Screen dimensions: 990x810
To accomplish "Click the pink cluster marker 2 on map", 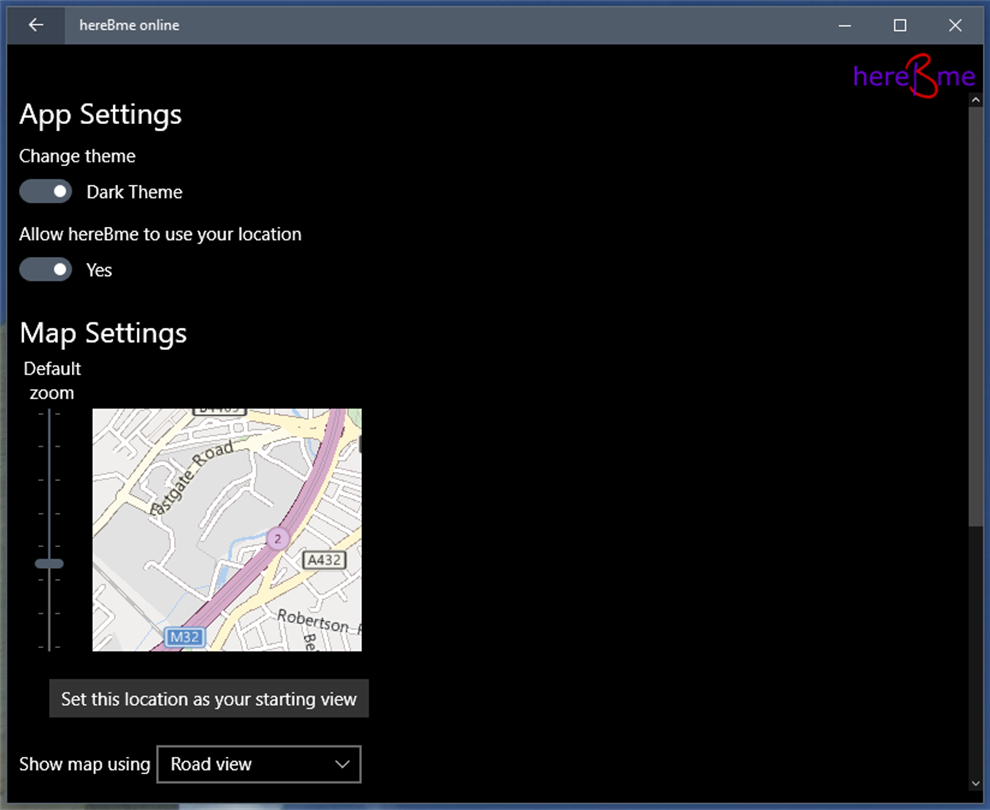I will pos(277,539).
